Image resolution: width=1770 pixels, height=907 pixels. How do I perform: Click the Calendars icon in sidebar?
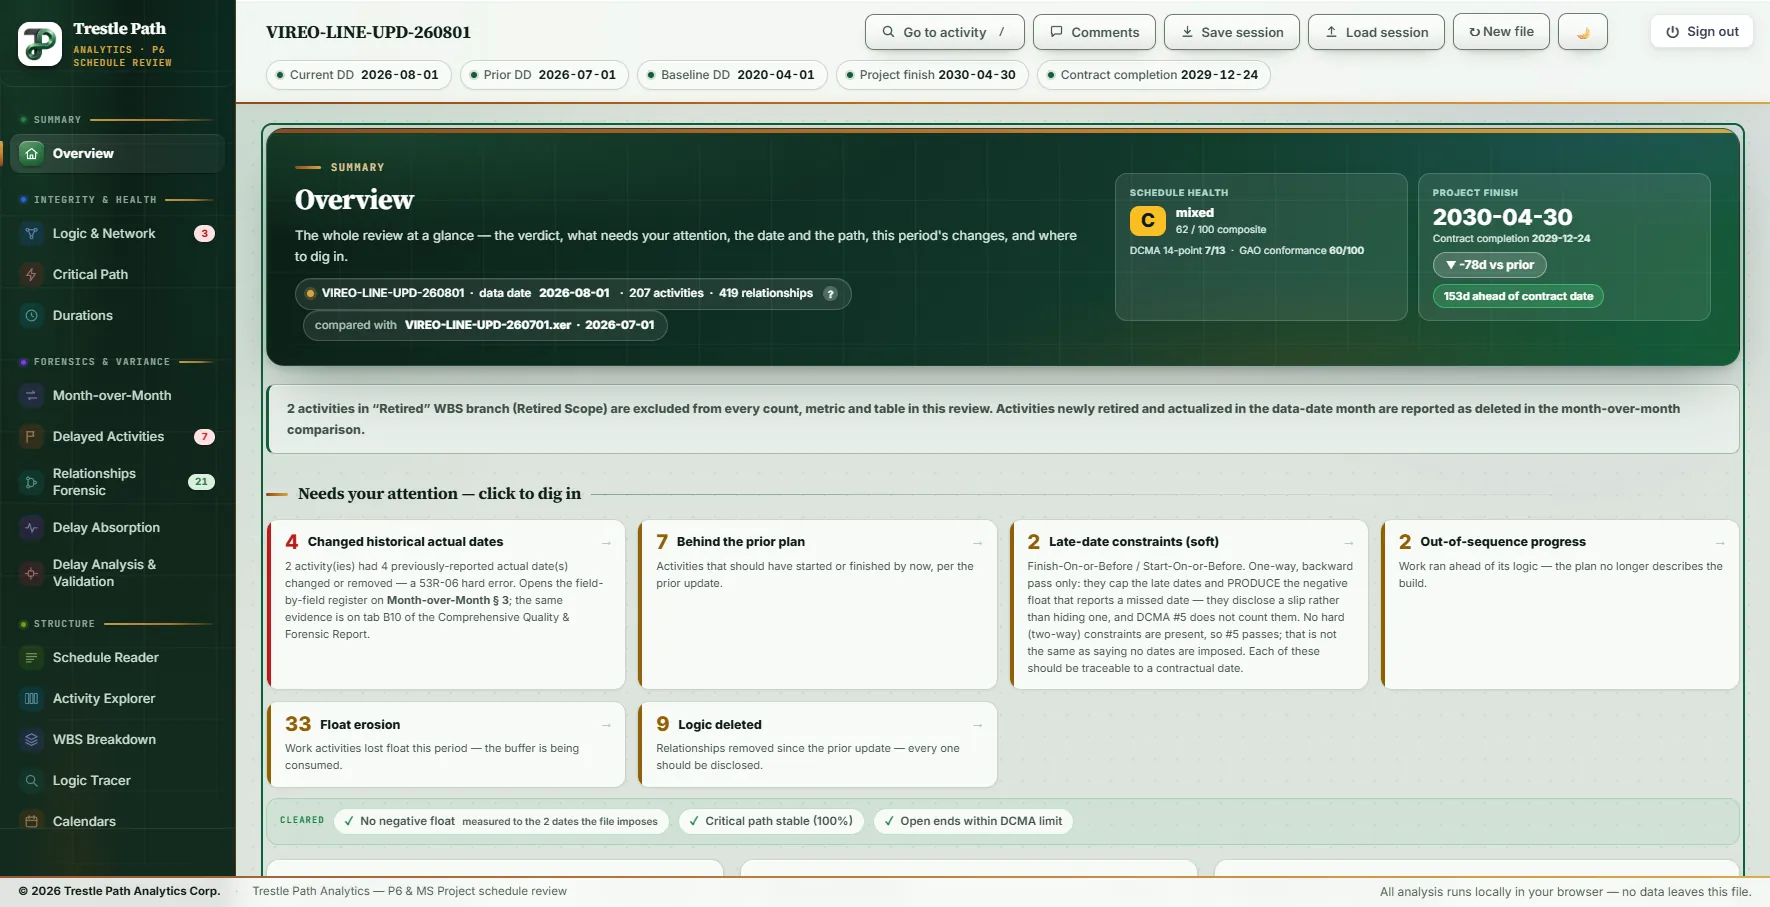31,821
